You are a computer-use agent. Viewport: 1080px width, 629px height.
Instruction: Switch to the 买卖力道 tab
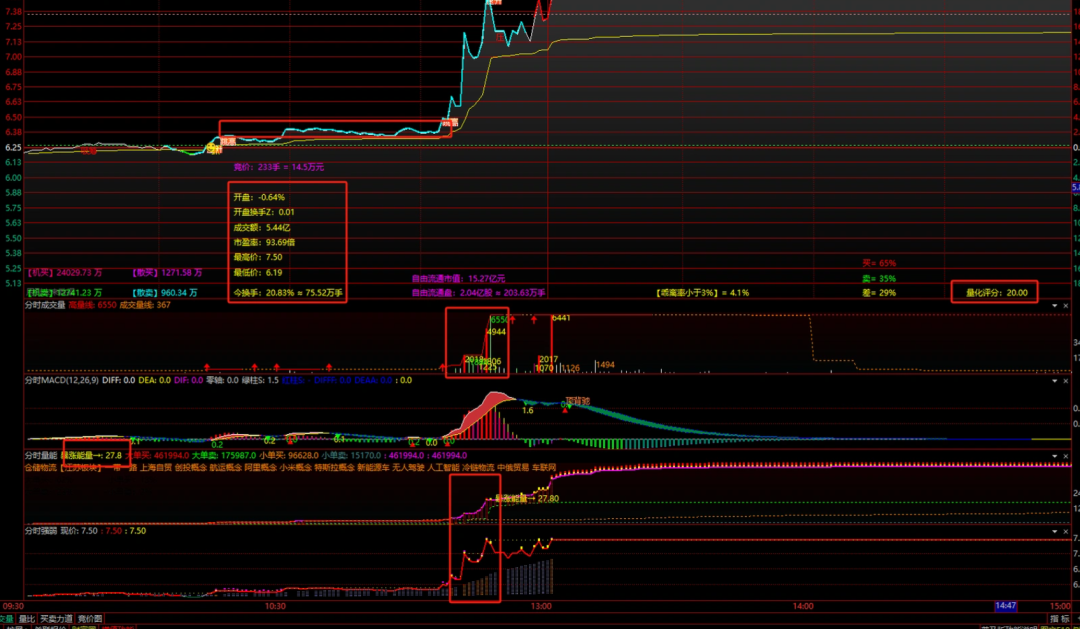coord(56,619)
